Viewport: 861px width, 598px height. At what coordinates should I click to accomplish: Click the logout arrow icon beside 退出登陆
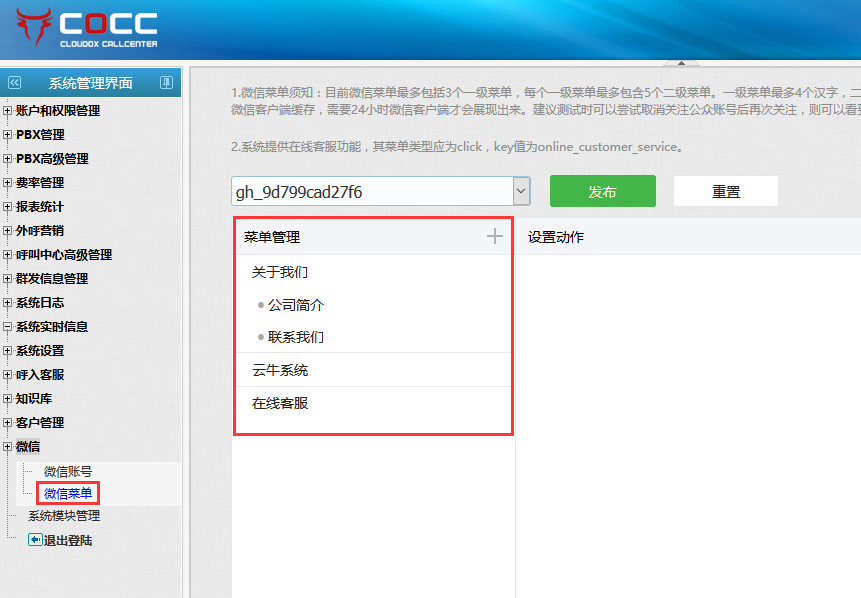tap(35, 540)
